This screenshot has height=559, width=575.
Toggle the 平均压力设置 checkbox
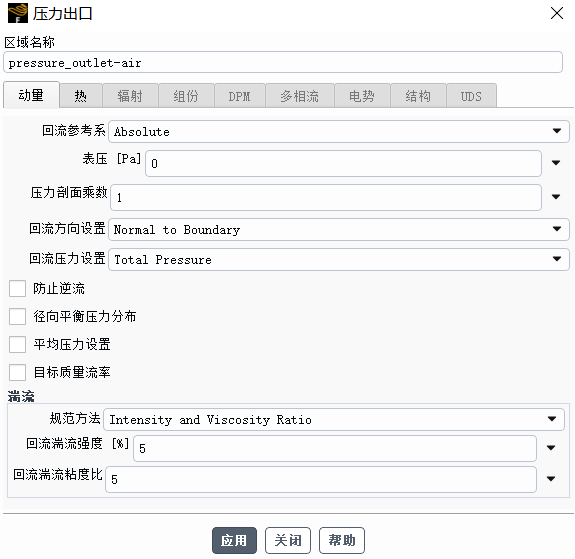click(x=17, y=344)
